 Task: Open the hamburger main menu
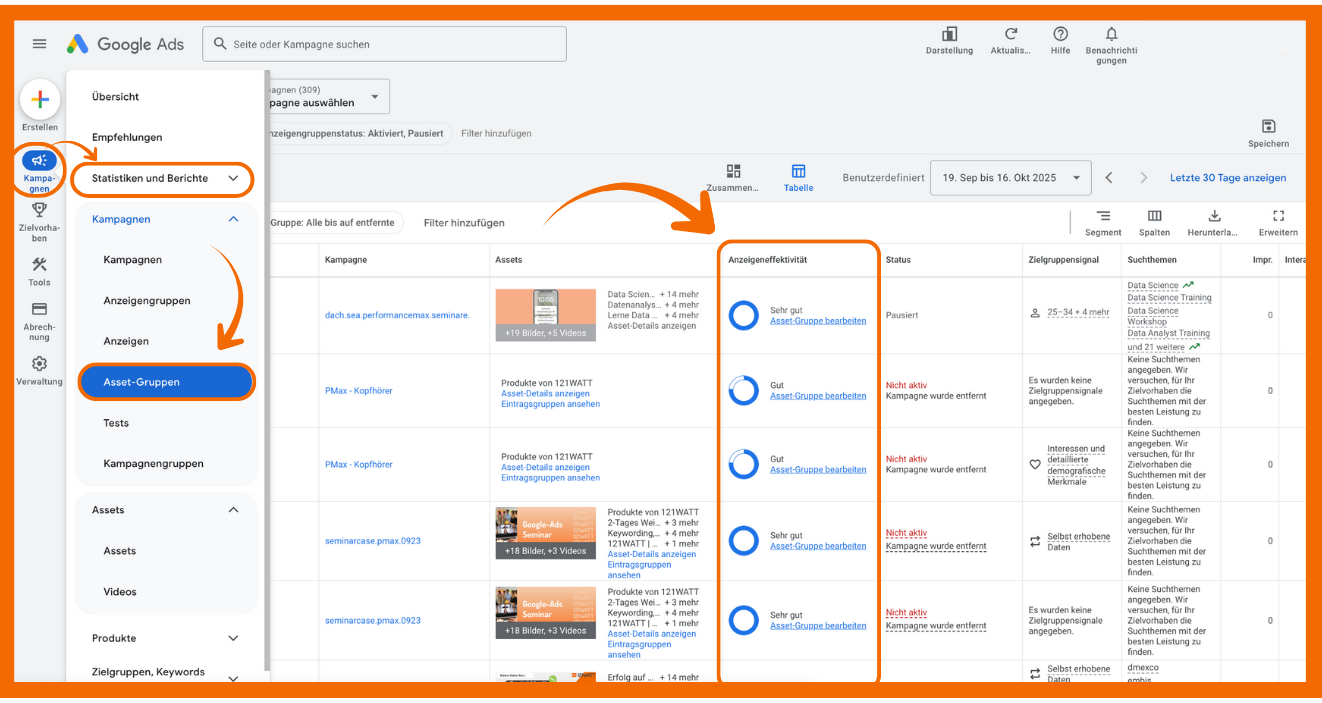(x=39, y=44)
